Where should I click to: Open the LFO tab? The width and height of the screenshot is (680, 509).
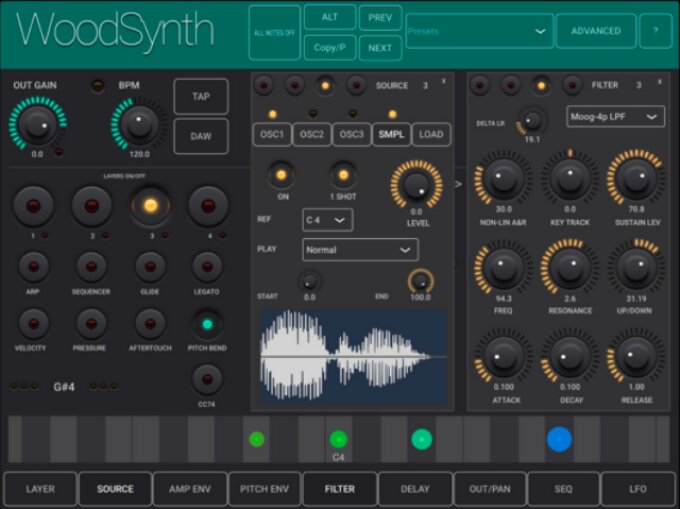click(x=638, y=489)
